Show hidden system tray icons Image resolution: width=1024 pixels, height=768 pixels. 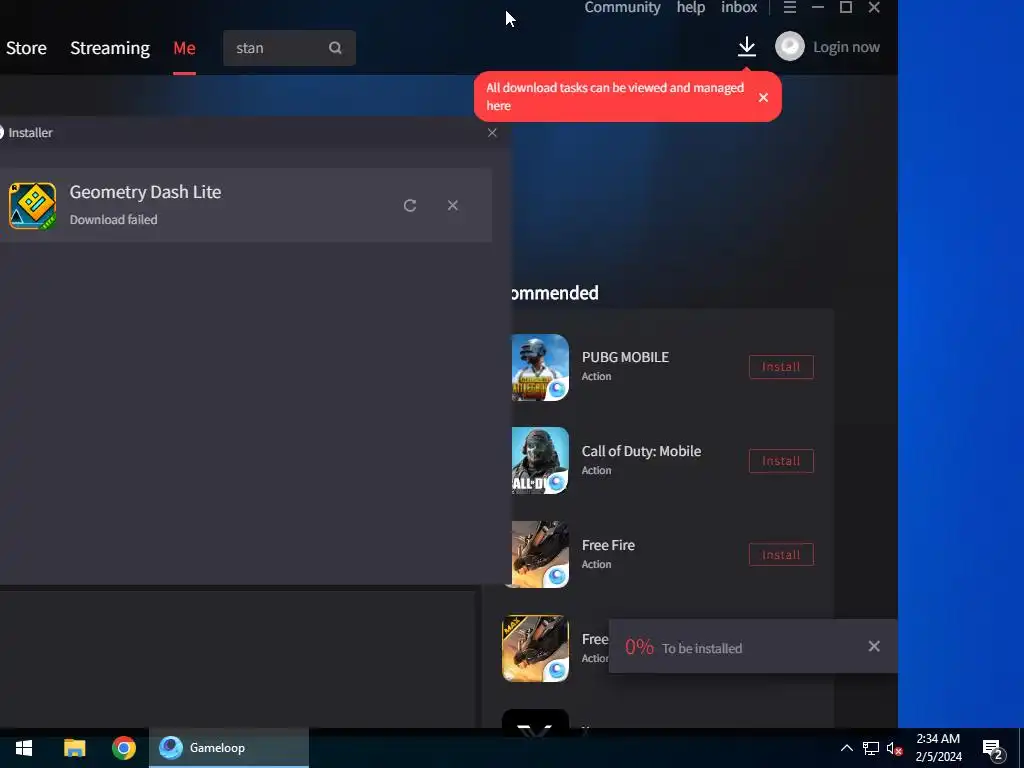coord(846,748)
